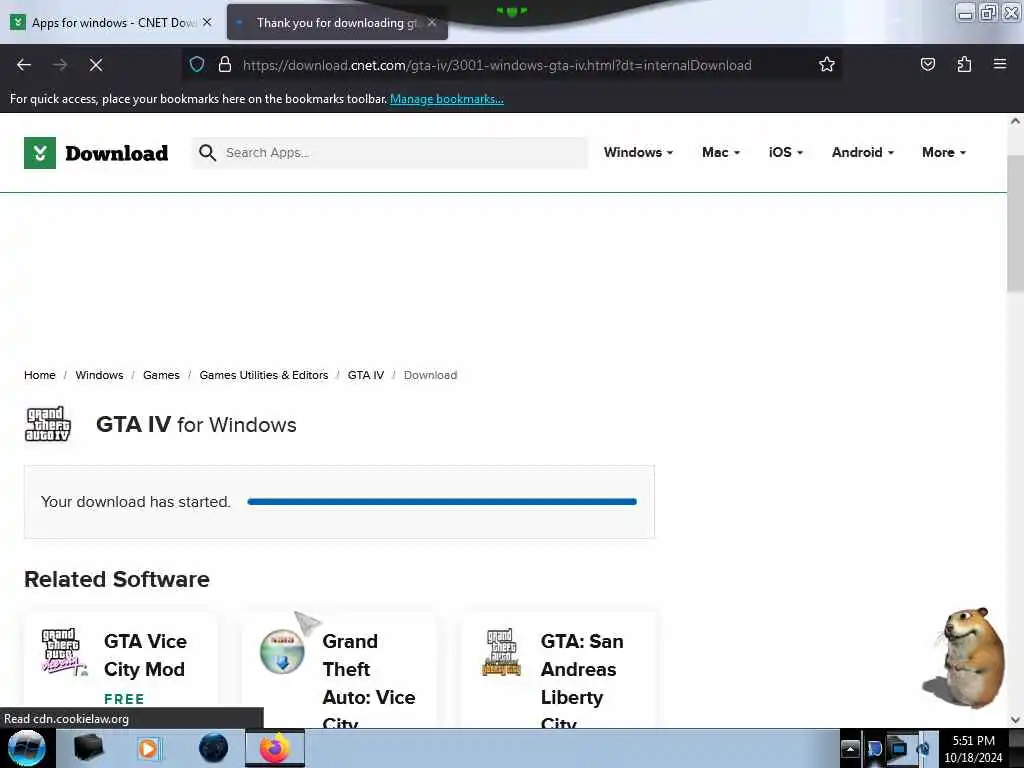Click the CNET Download green logo
Image resolution: width=1024 pixels, height=768 pixels.
click(x=40, y=153)
